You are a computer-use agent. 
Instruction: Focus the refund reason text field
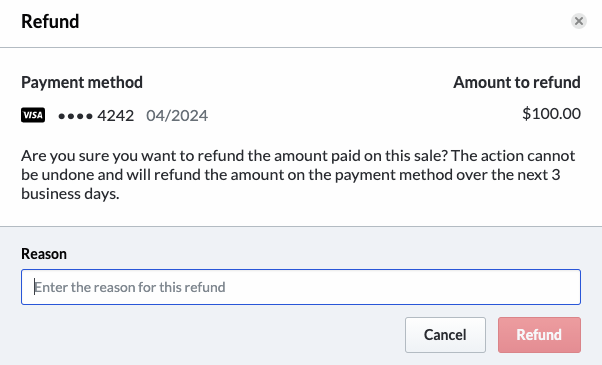(x=301, y=287)
